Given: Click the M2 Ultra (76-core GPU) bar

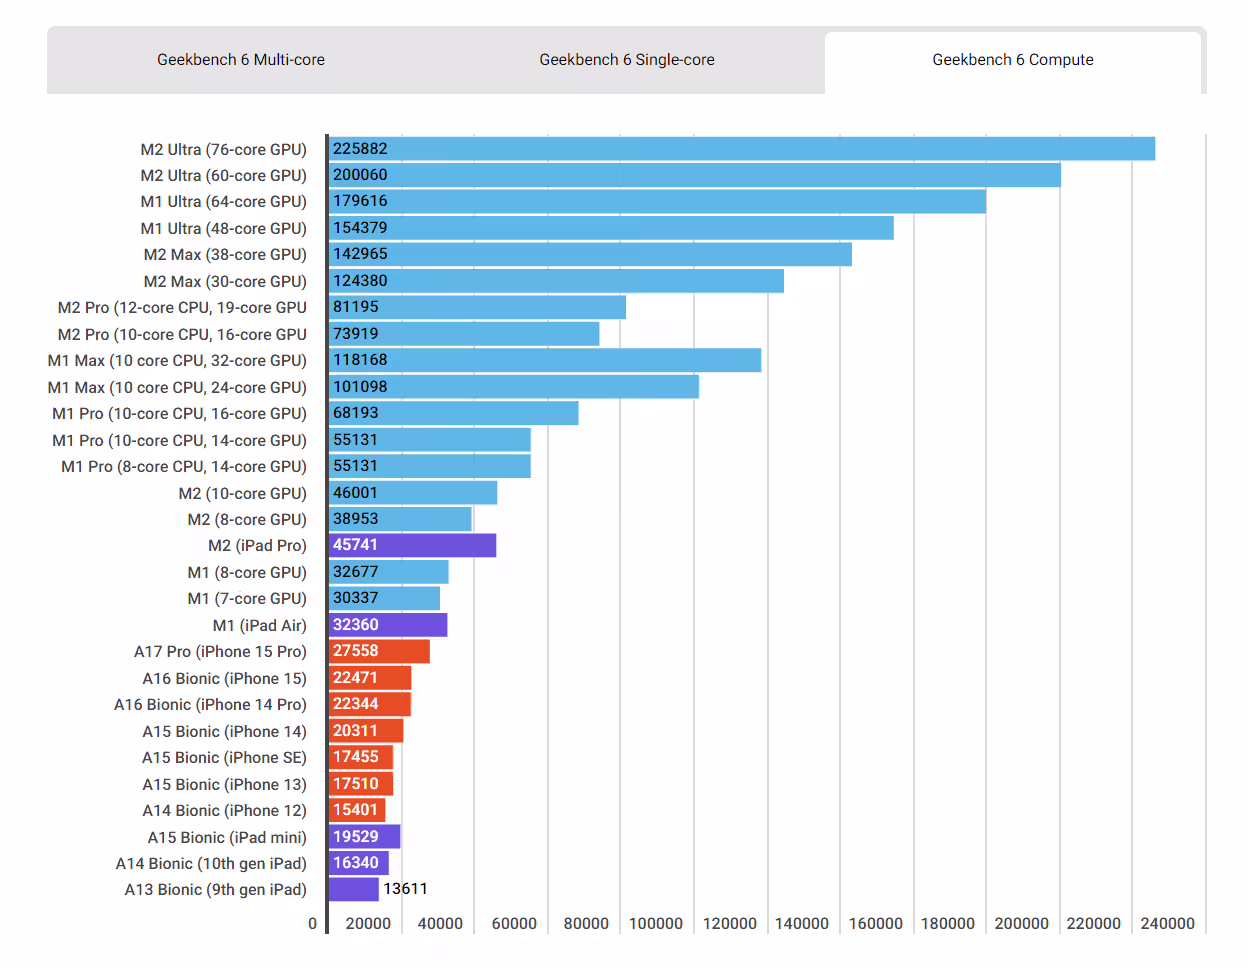Looking at the screenshot, I should (741, 149).
